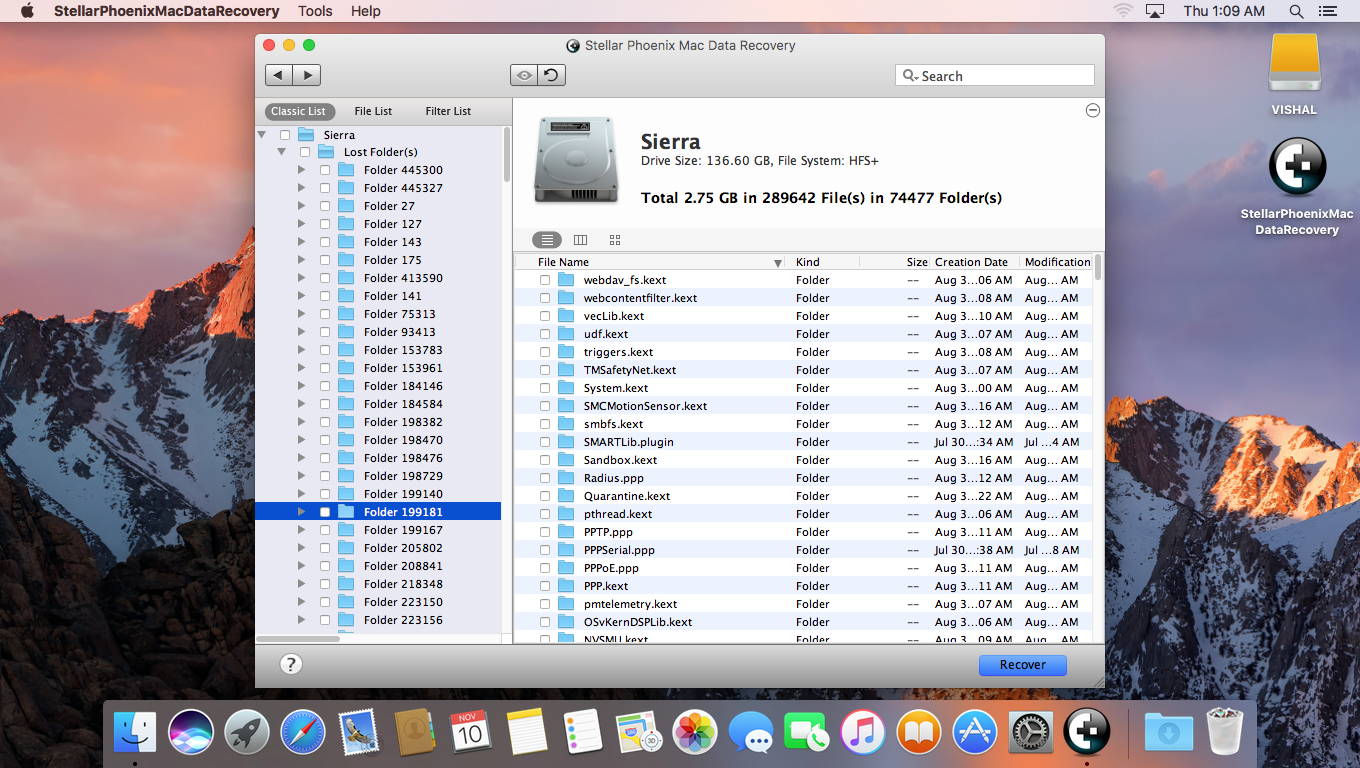
Task: Expand Folder 27 tree node
Action: tap(302, 206)
